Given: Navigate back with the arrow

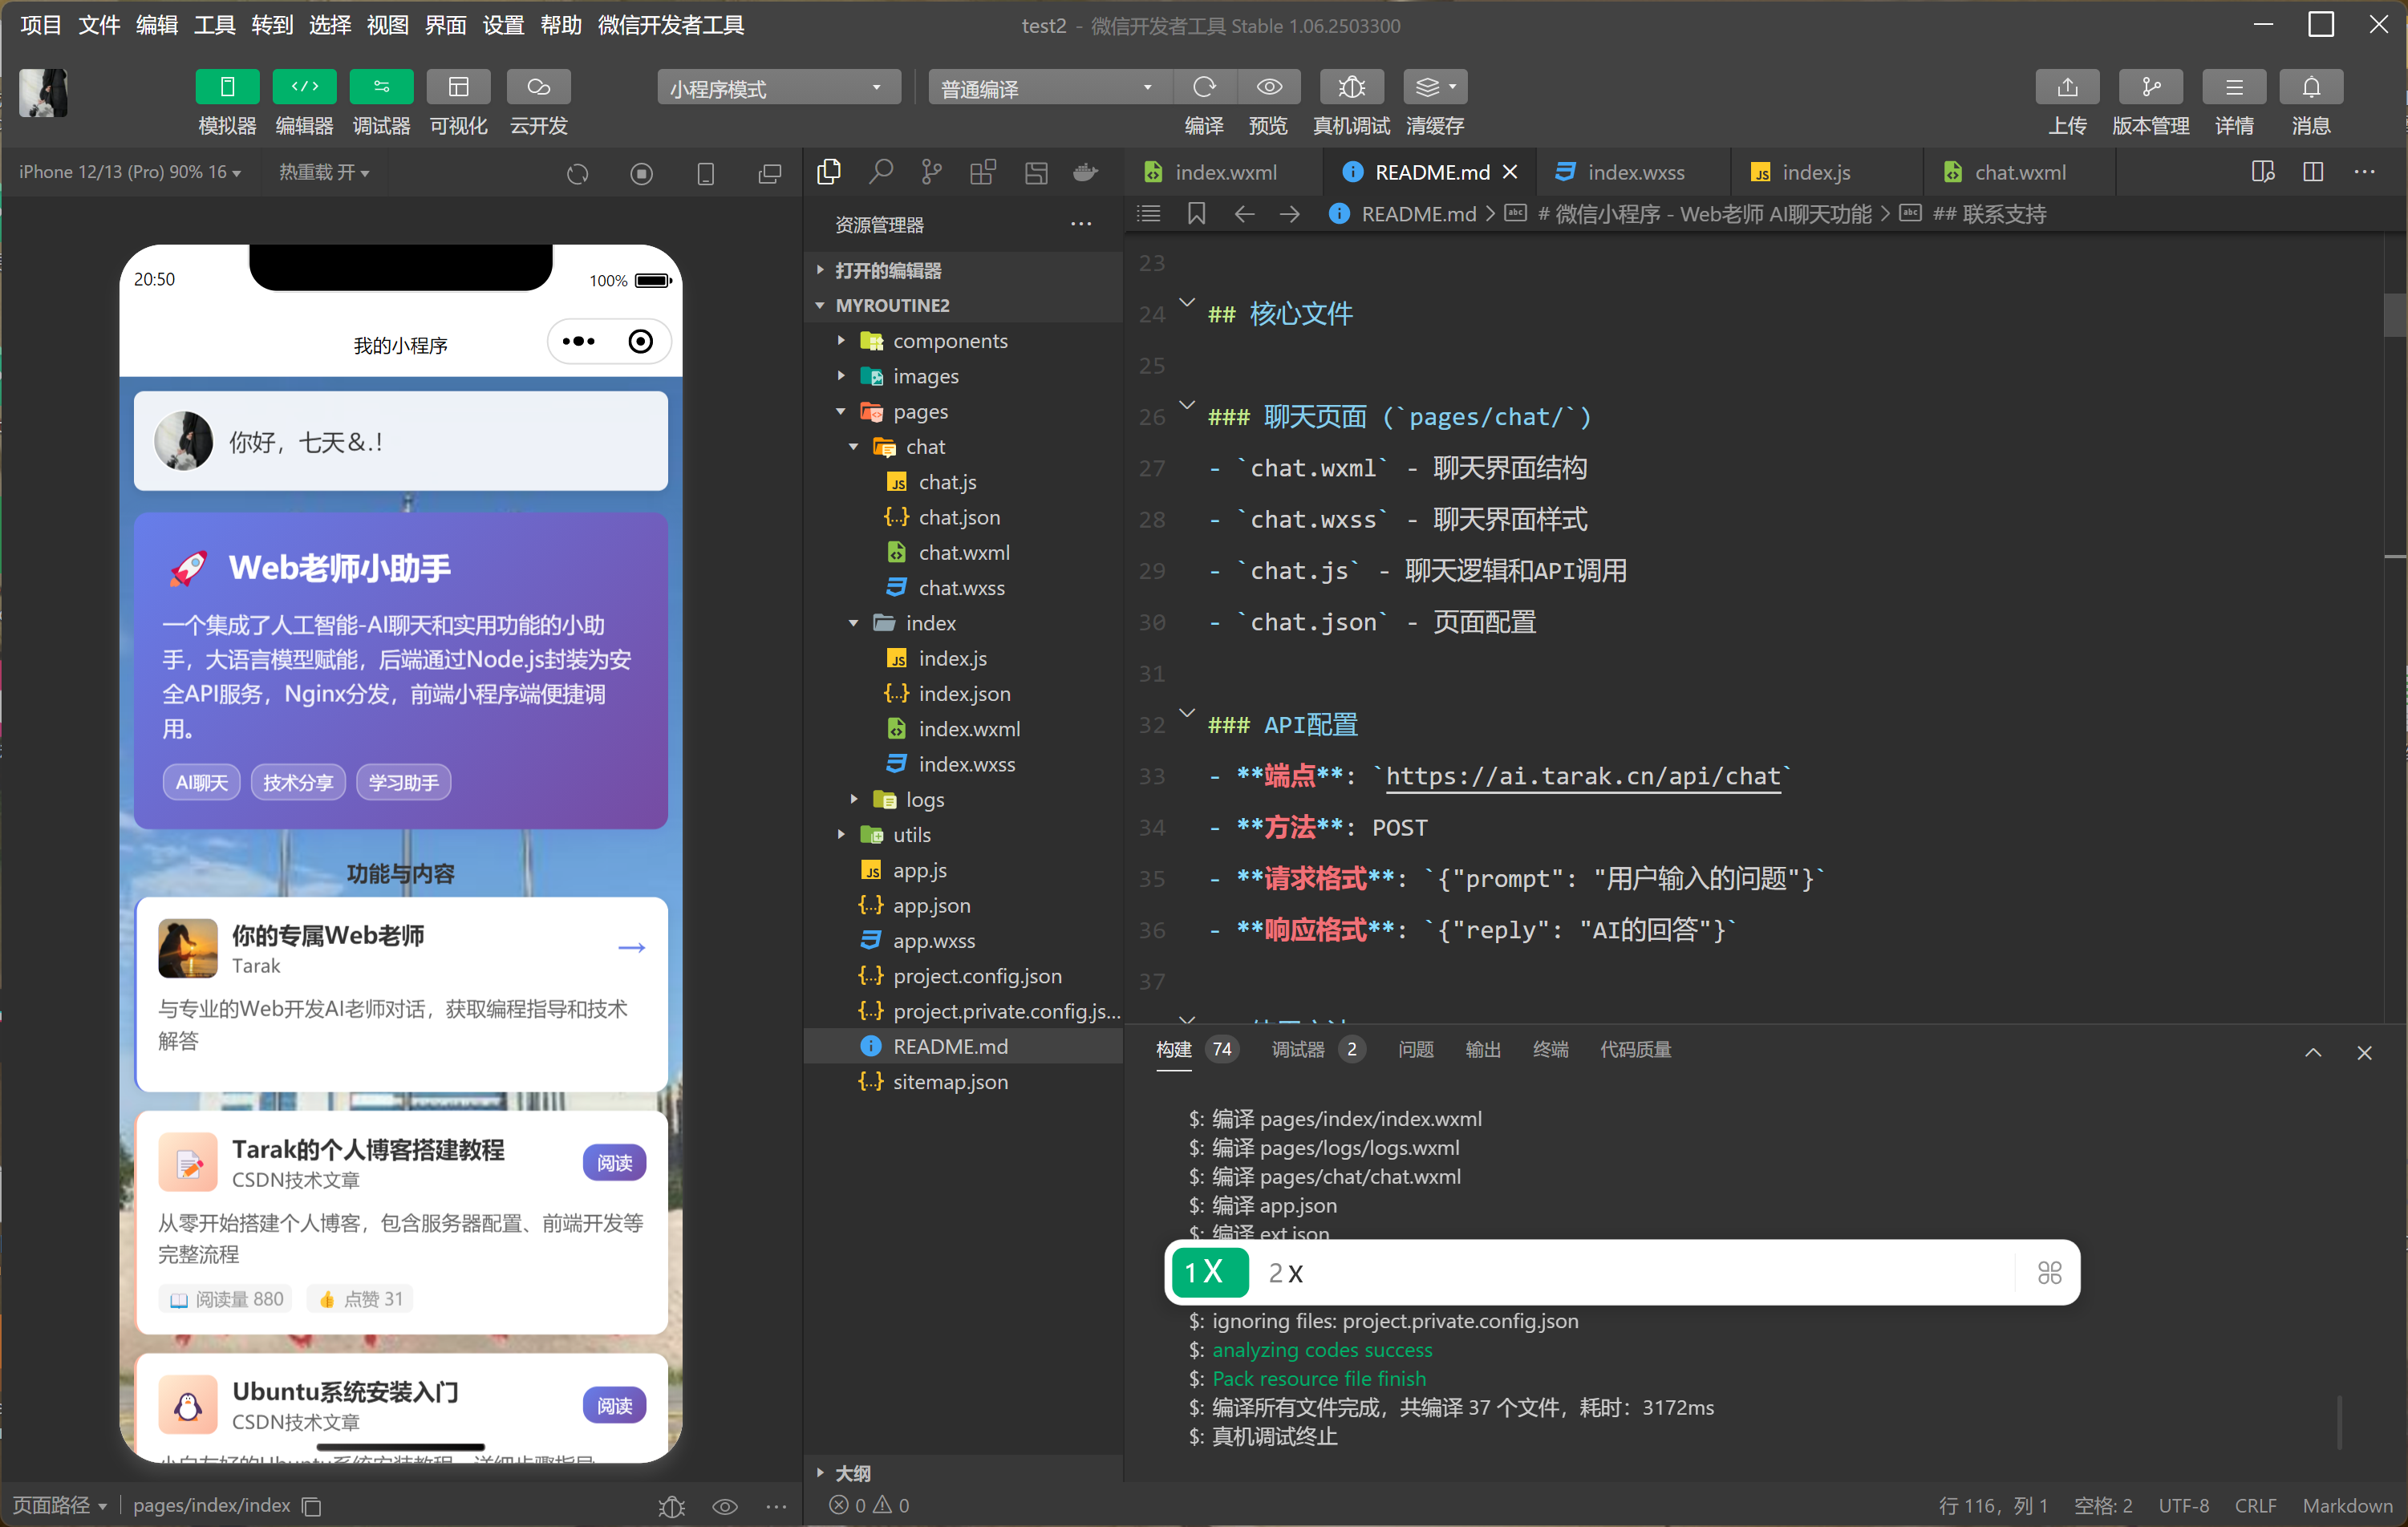Looking at the screenshot, I should pyautogui.click(x=1243, y=214).
